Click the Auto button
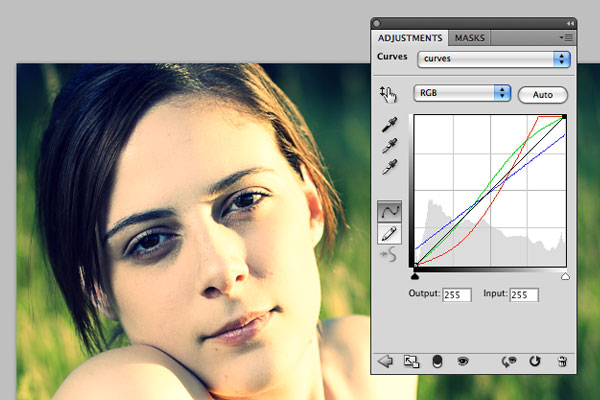Viewport: 600px width, 400px height. pos(542,94)
